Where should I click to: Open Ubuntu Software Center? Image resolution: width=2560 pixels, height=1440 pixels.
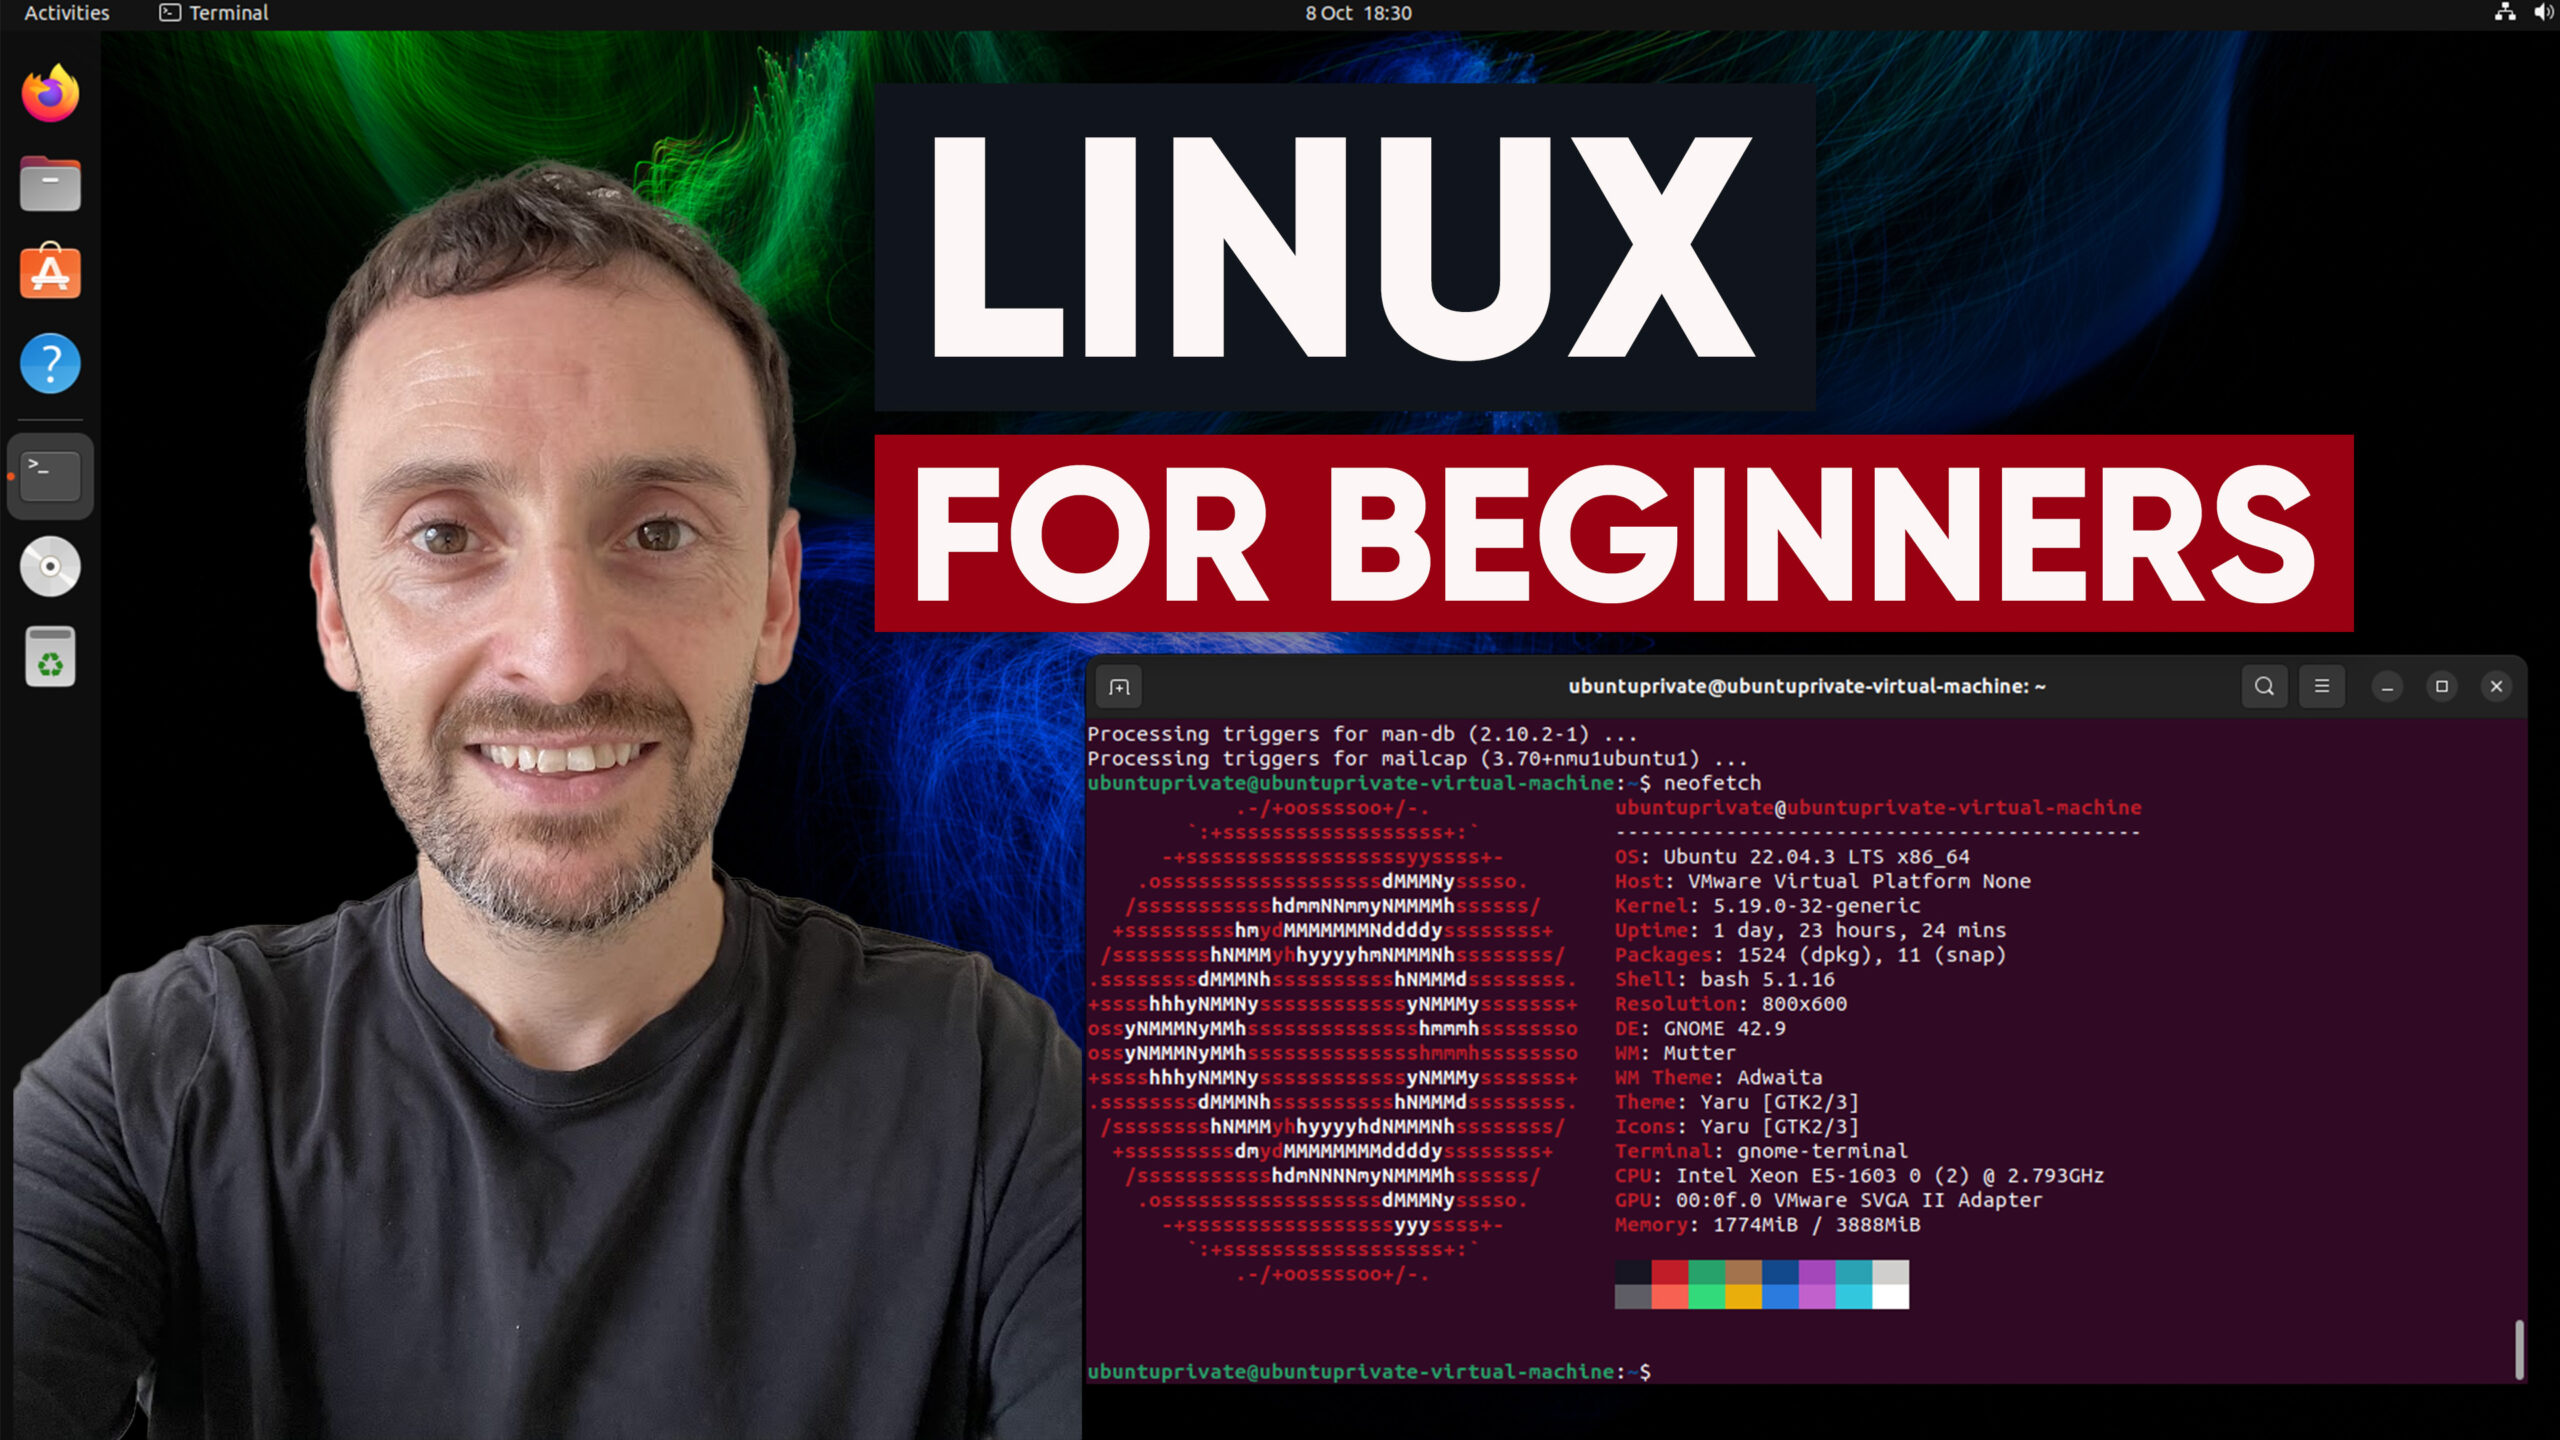pos(49,273)
